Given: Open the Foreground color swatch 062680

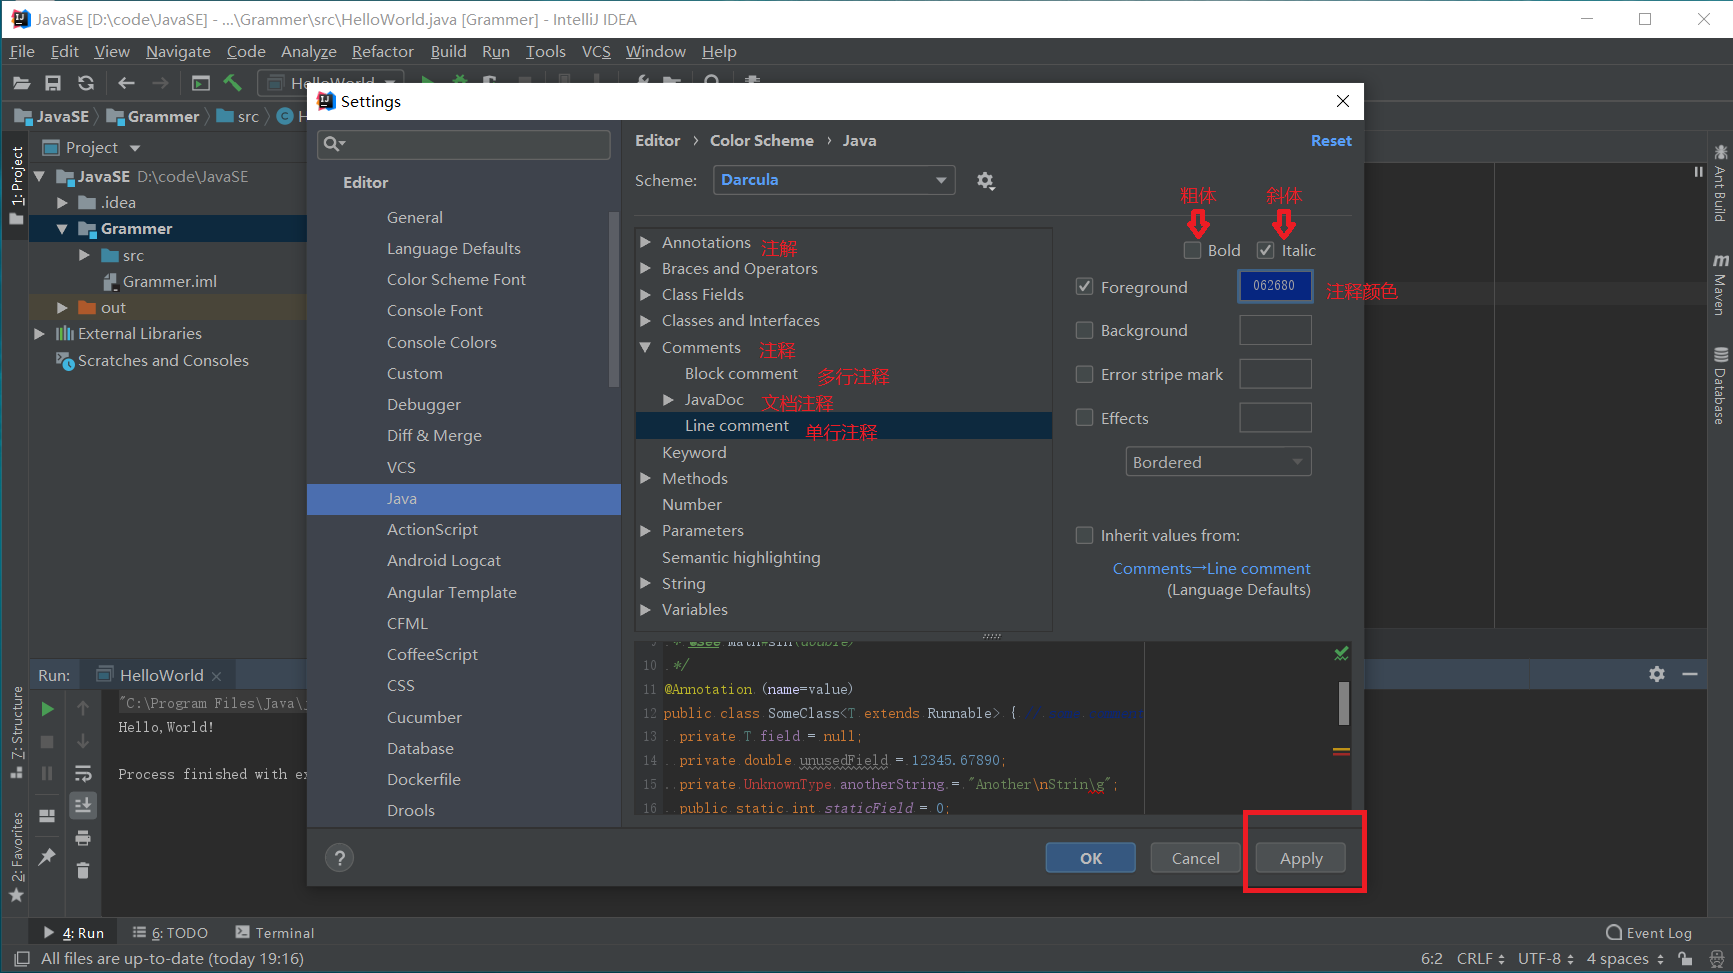Looking at the screenshot, I should tap(1275, 286).
